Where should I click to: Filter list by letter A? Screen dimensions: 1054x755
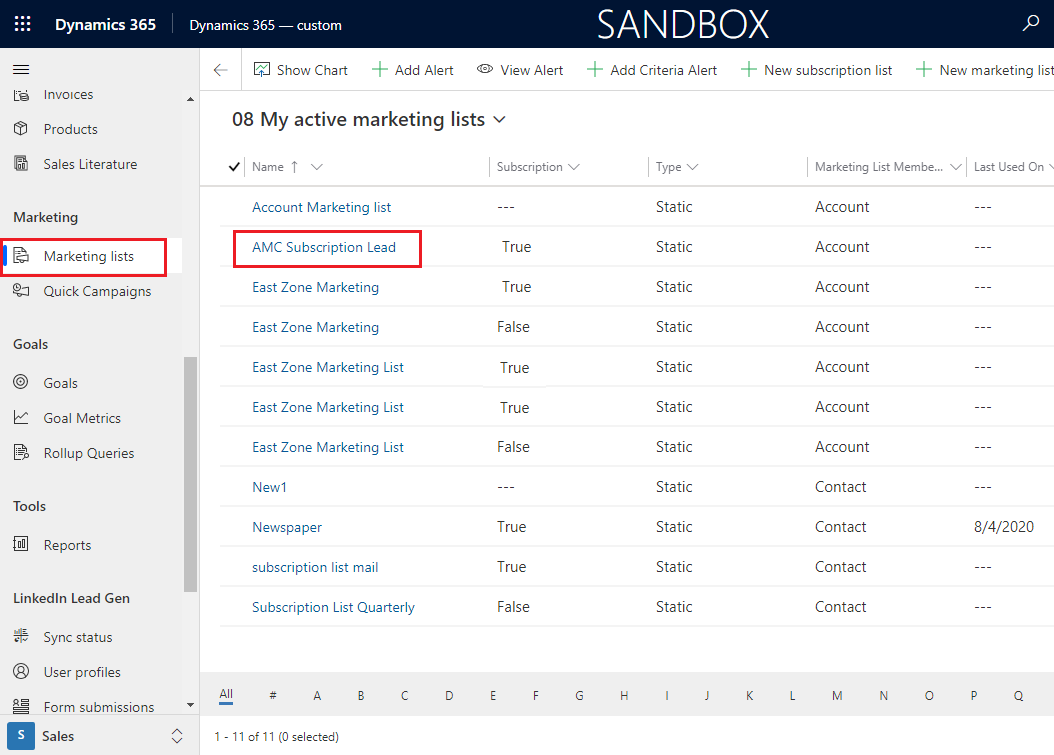[x=317, y=696]
